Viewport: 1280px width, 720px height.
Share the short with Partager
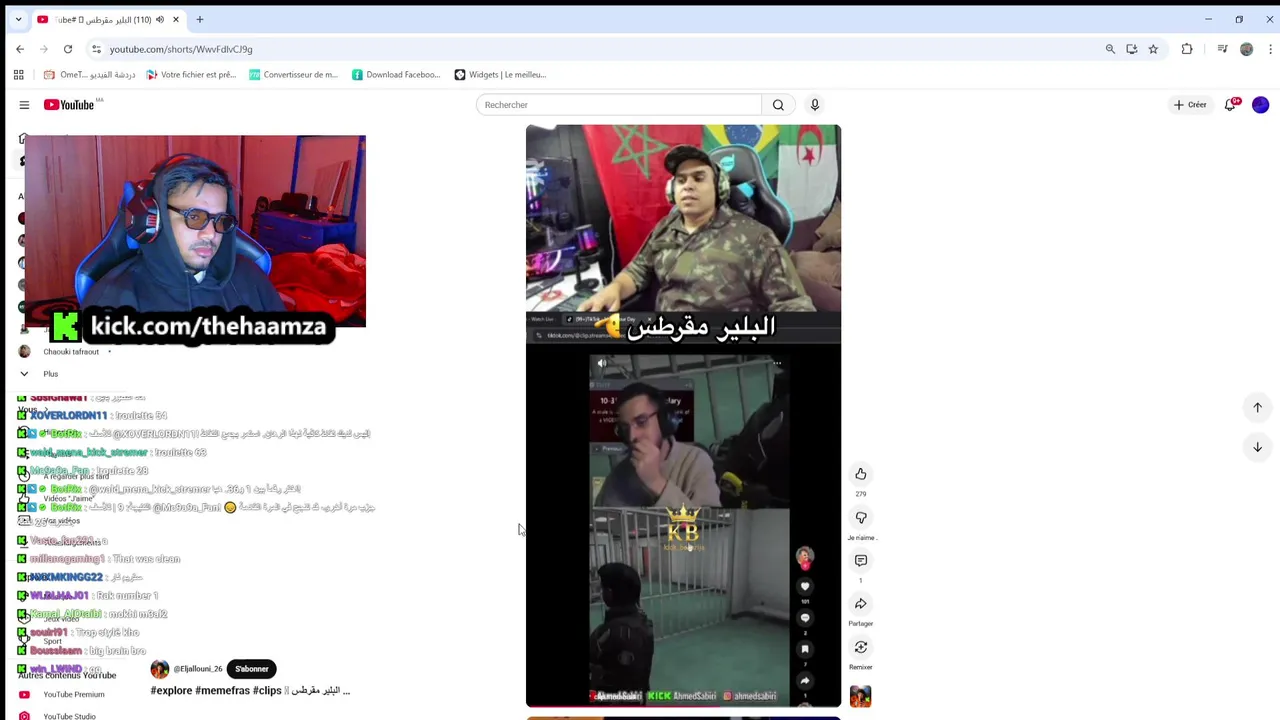pos(861,604)
